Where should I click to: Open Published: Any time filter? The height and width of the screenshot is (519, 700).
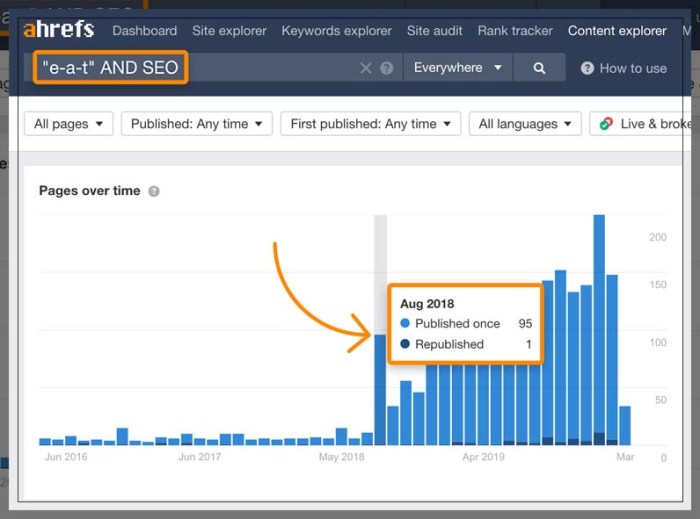196,124
